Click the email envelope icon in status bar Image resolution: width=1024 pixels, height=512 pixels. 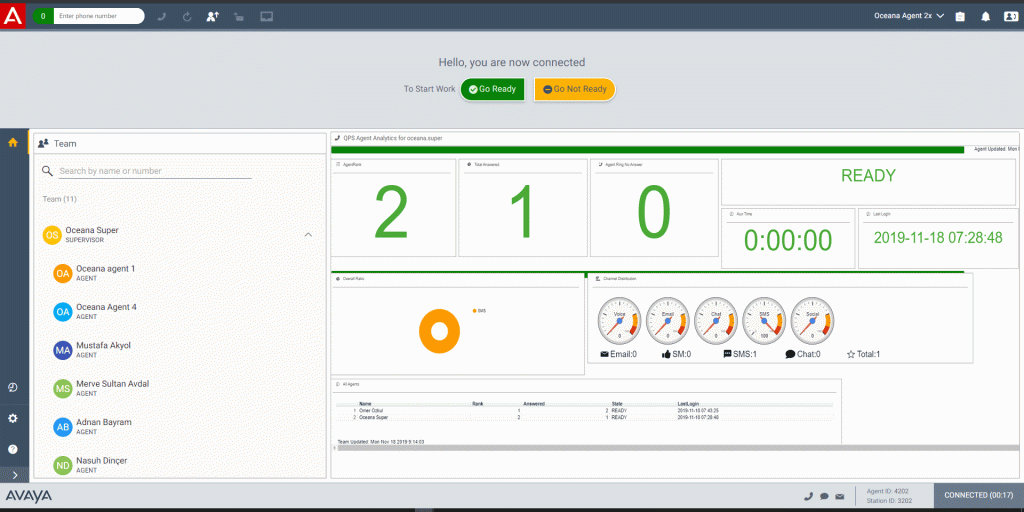839,496
